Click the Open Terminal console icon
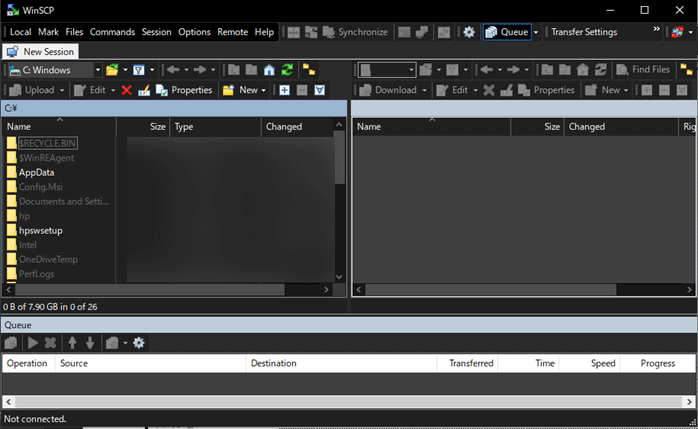This screenshot has width=698, height=429. click(x=404, y=32)
